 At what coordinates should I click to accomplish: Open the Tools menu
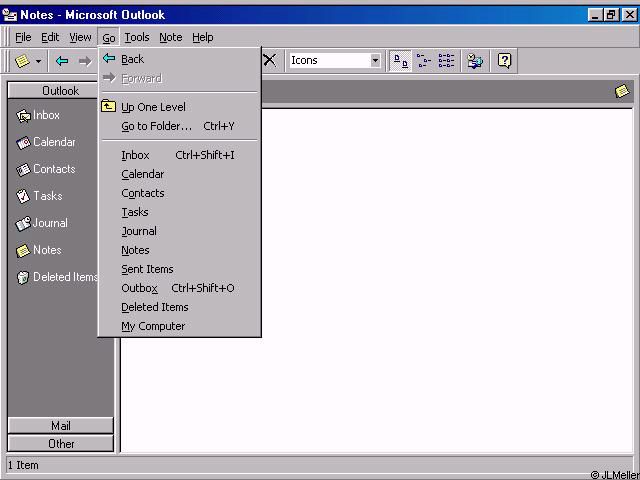pyautogui.click(x=137, y=38)
